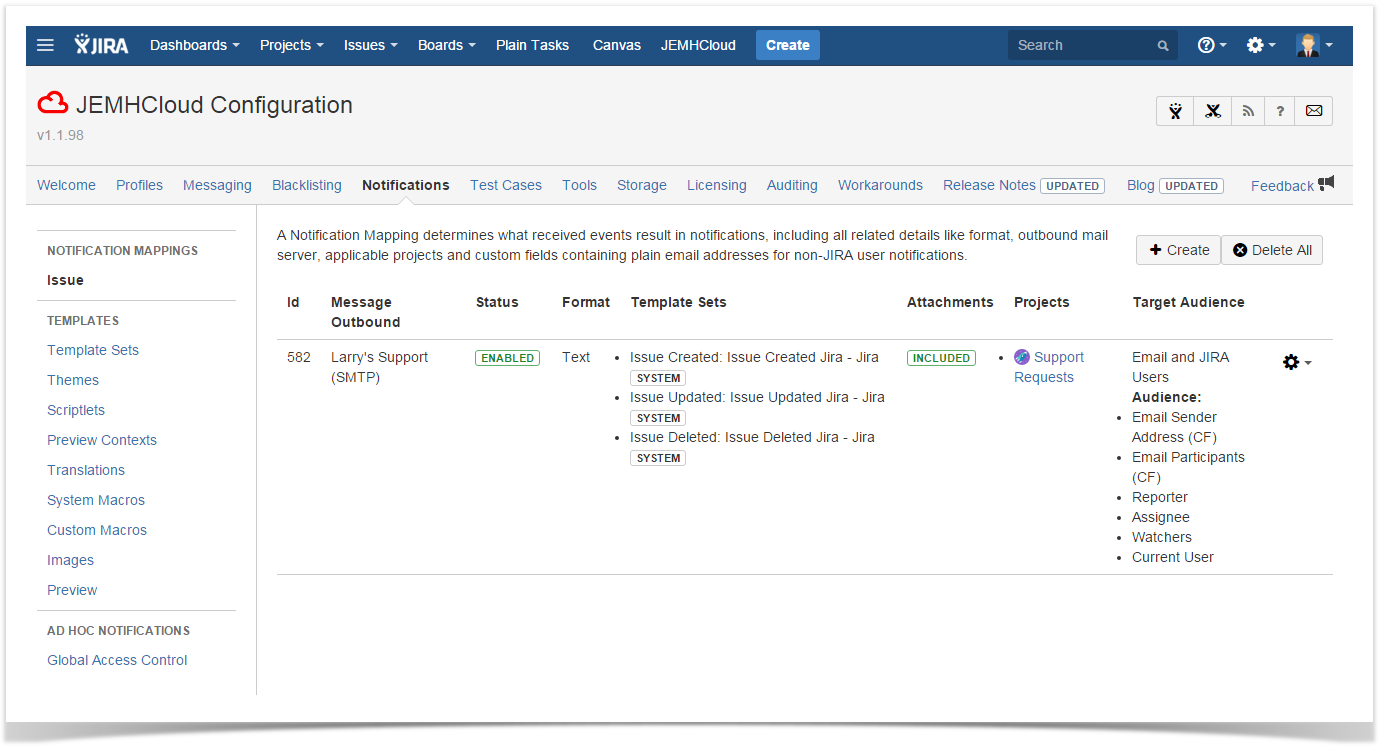
Task: Expand the Dashboards dropdown
Action: point(195,45)
